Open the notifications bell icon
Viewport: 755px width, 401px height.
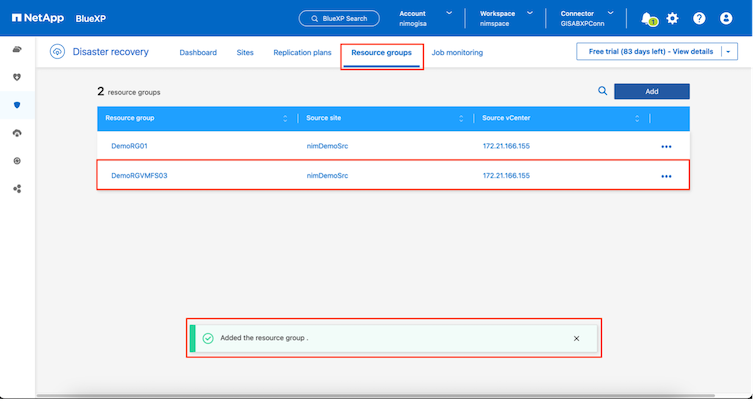(x=647, y=18)
